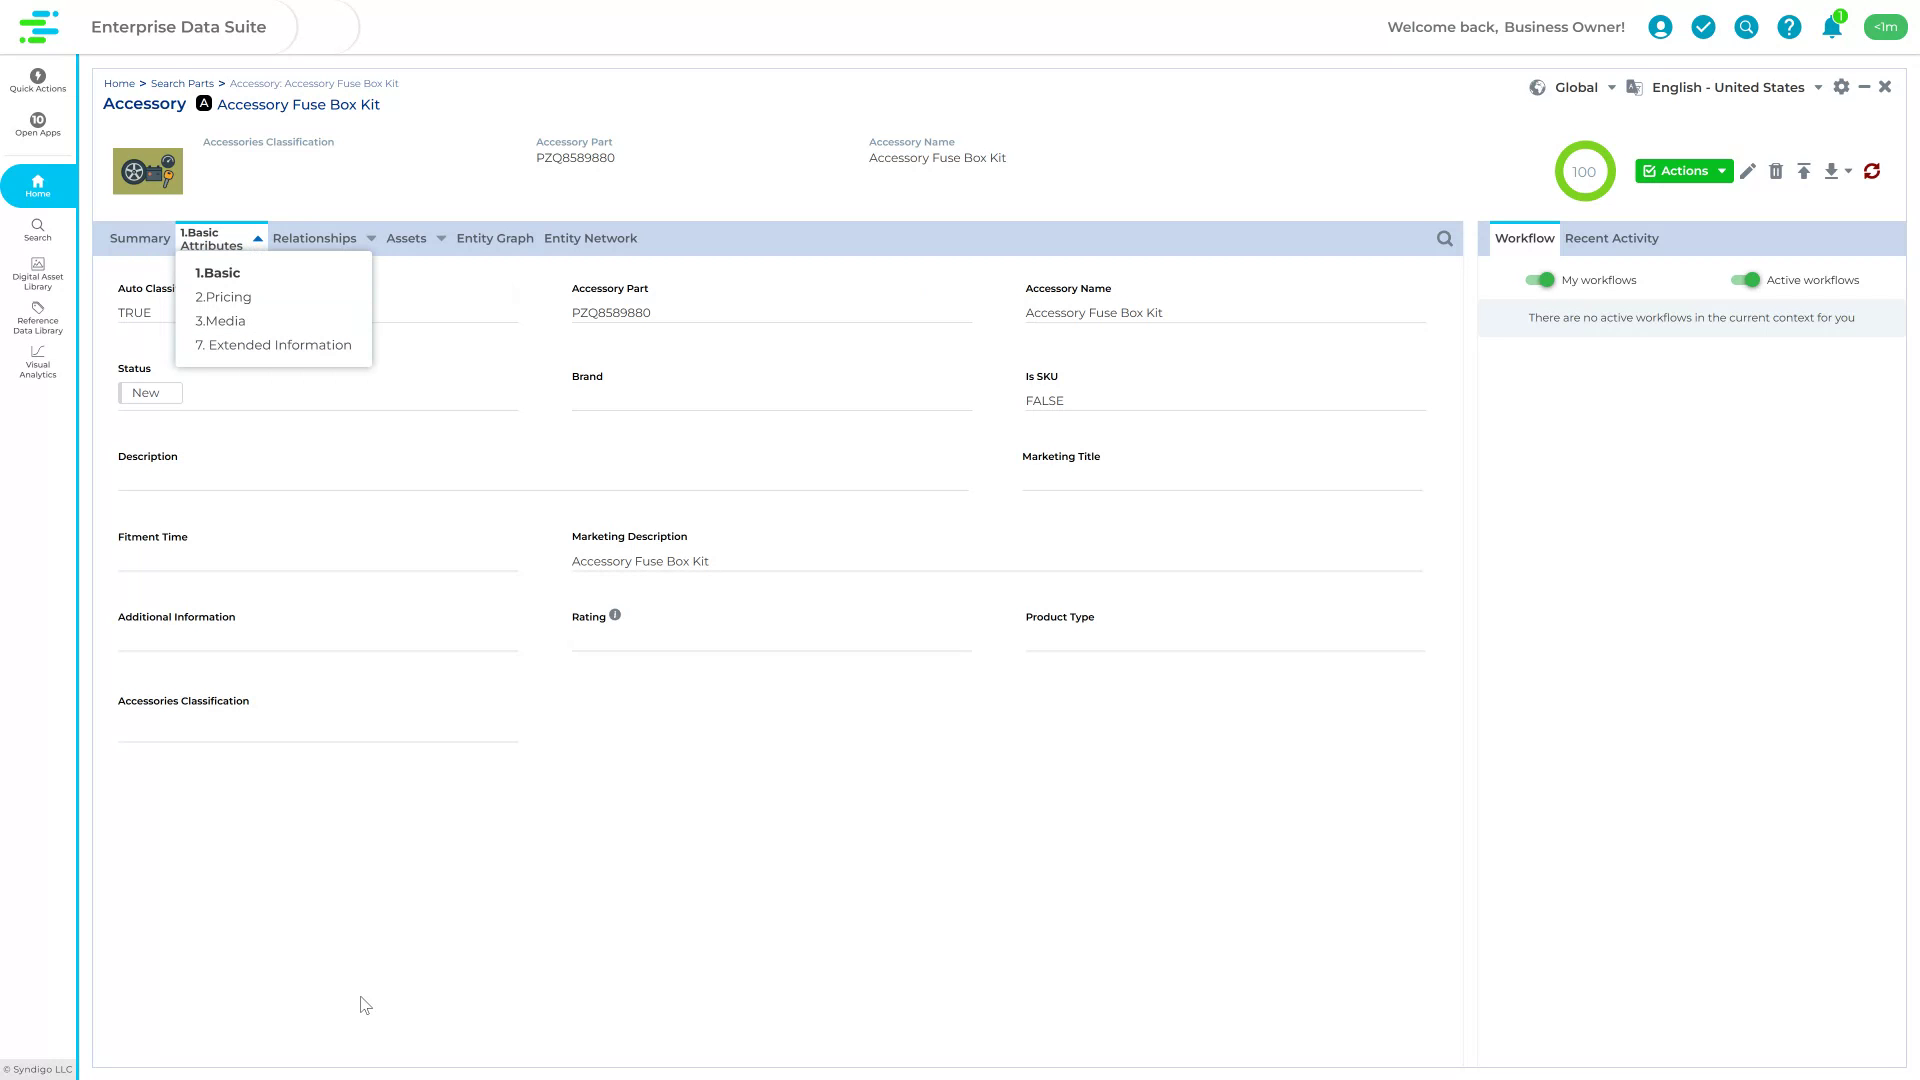
Task: Collapse the 1.Basic Attributes menu
Action: pos(257,238)
